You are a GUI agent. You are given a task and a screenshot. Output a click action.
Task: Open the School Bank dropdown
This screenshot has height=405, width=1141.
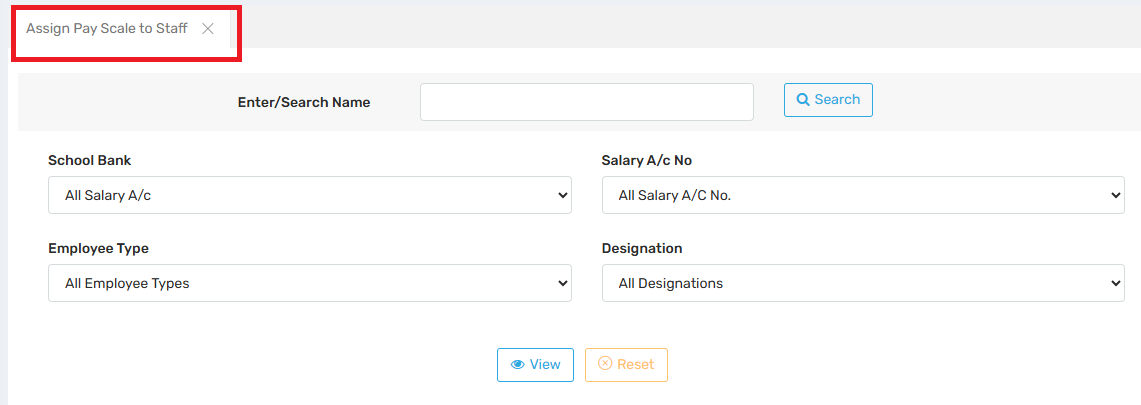click(x=309, y=196)
